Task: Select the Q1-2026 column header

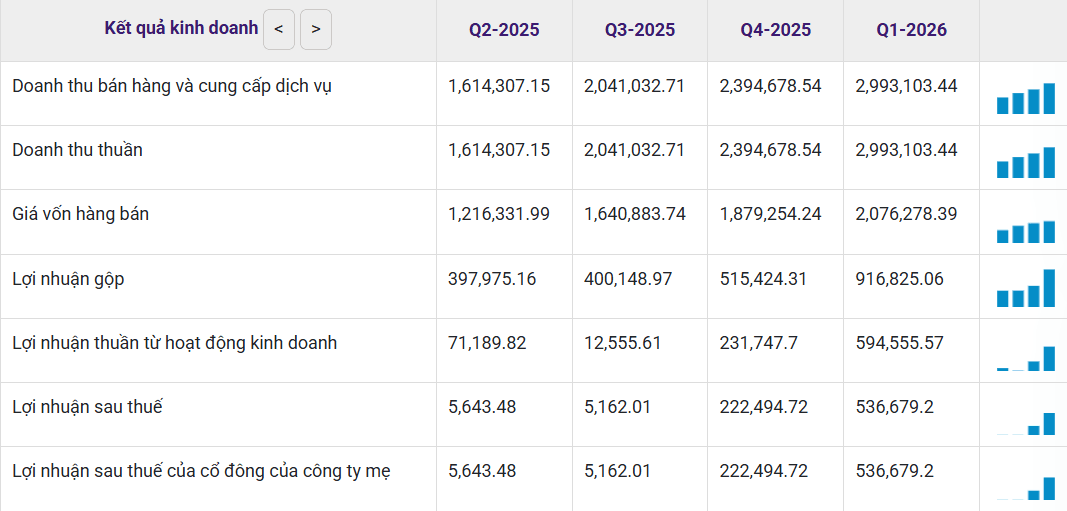Action: [911, 30]
